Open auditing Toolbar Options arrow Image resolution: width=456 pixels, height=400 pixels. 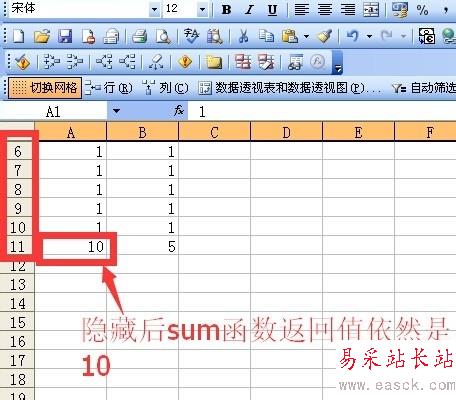pos(337,62)
